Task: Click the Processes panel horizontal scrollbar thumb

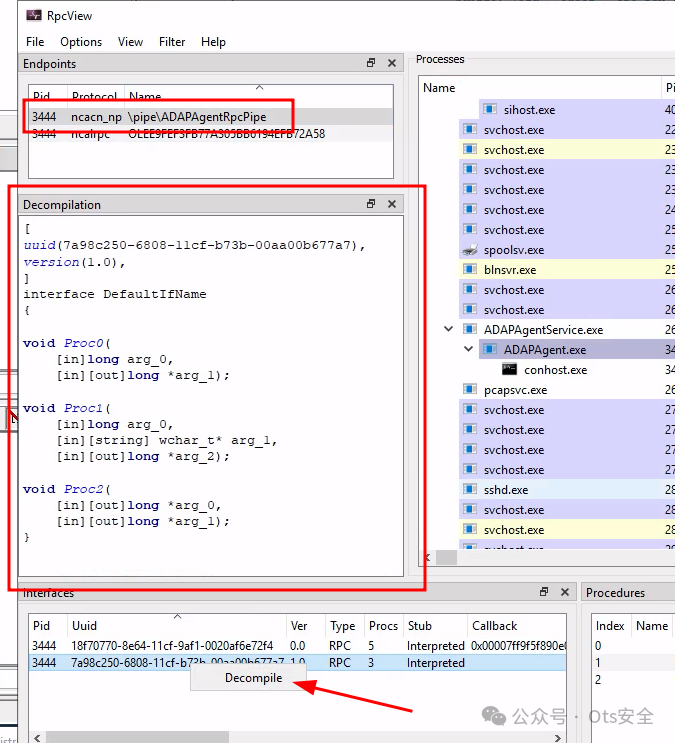Action: tap(446, 557)
